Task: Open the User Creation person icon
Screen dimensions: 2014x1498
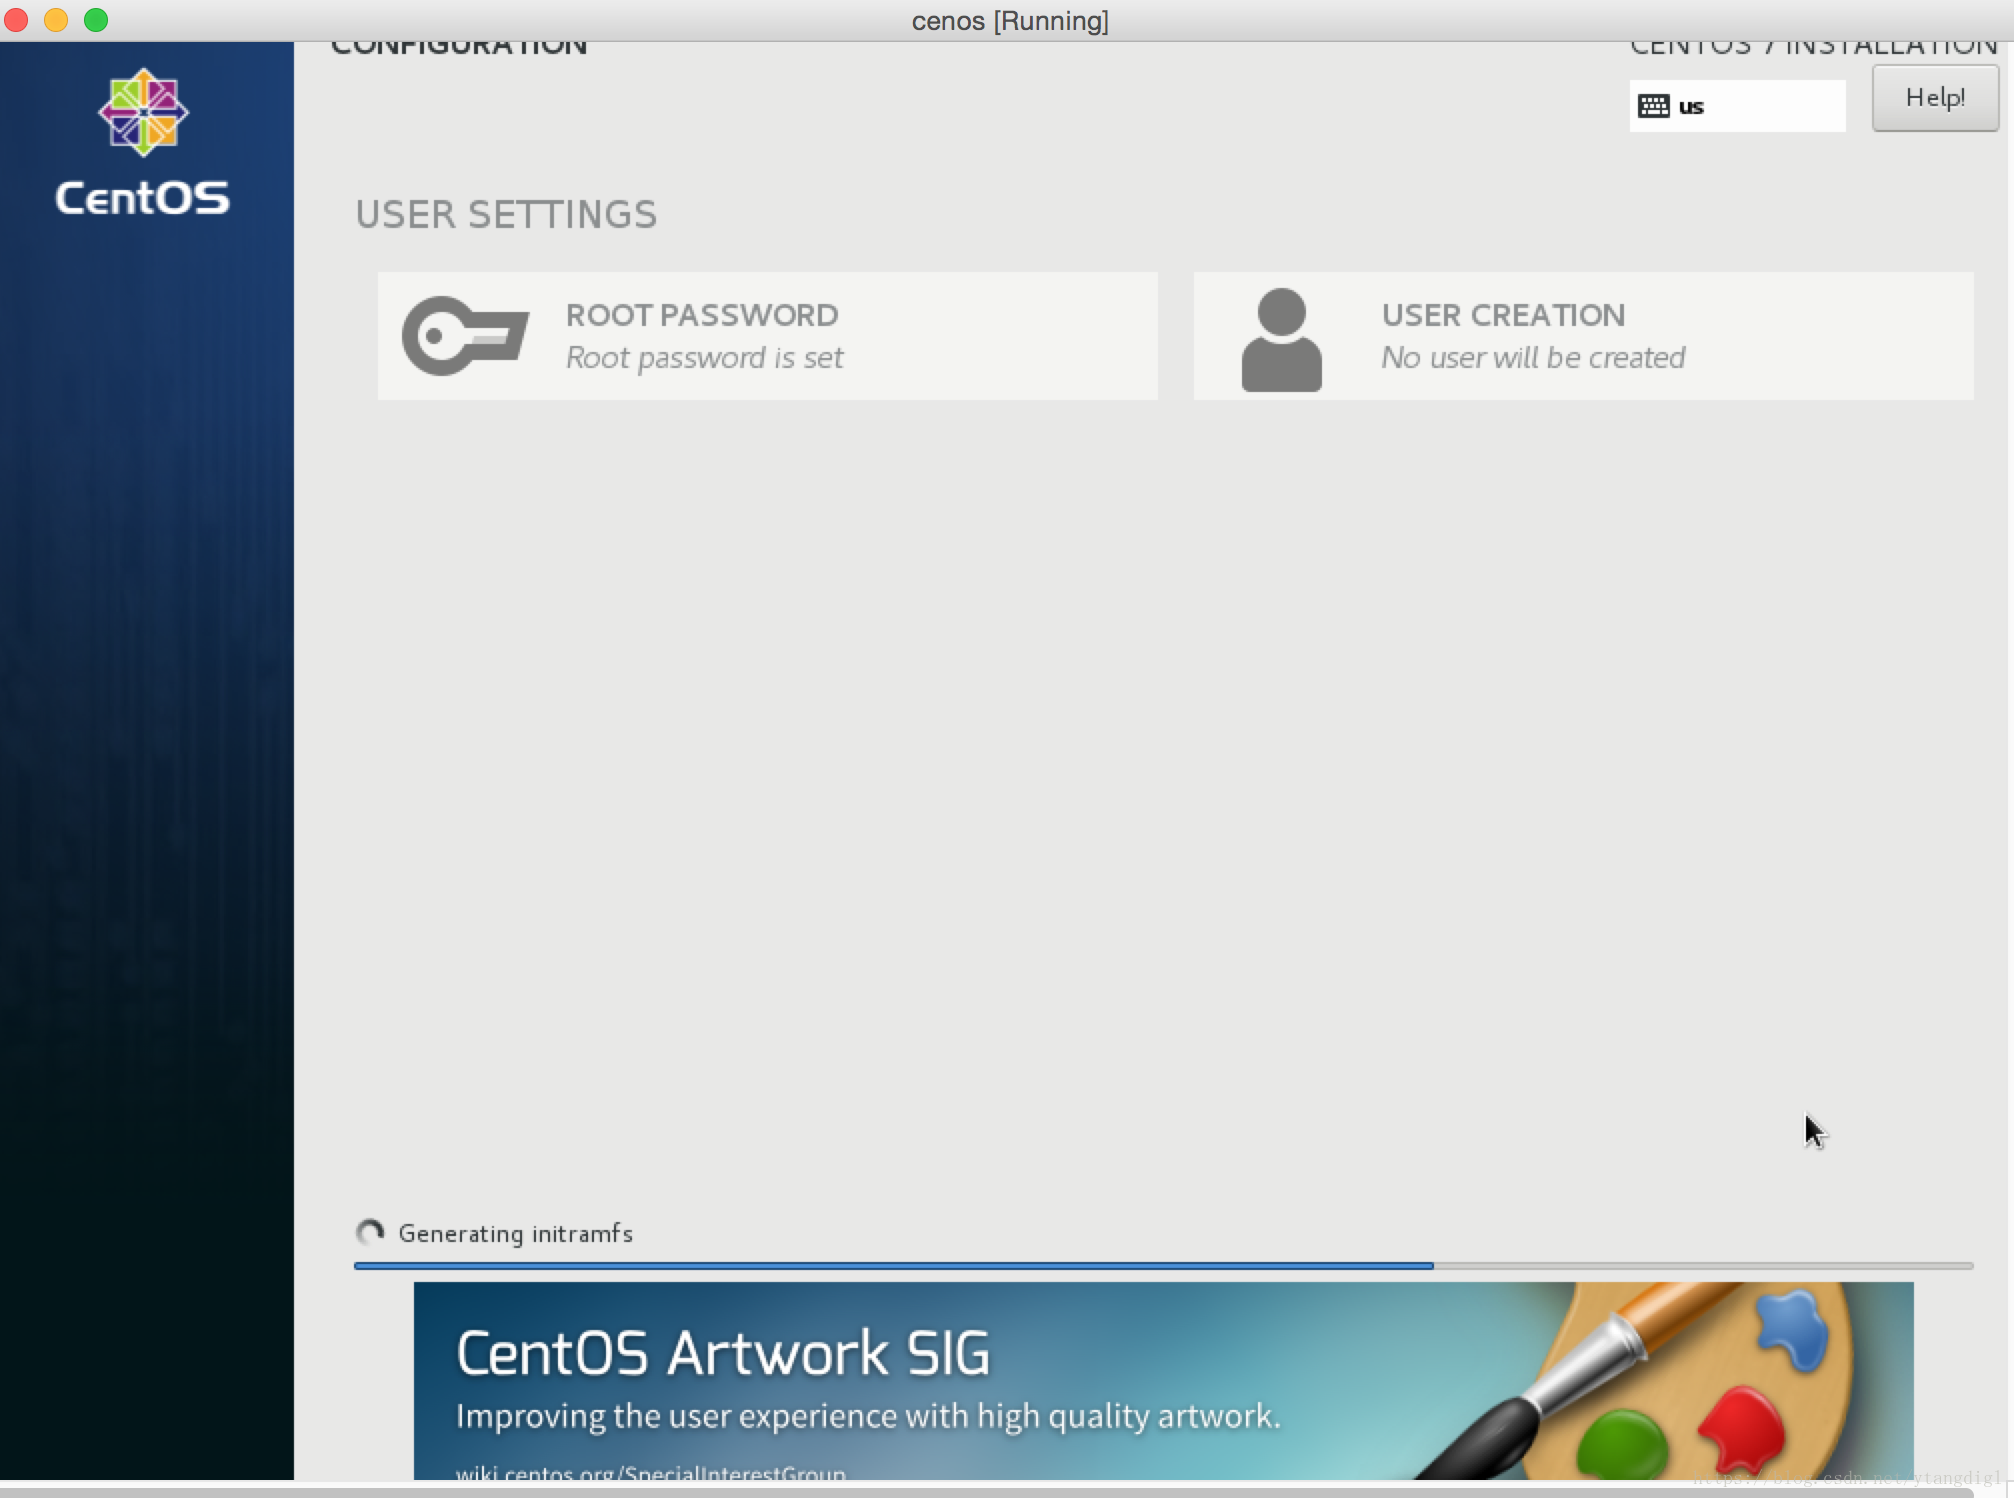Action: pos(1281,339)
